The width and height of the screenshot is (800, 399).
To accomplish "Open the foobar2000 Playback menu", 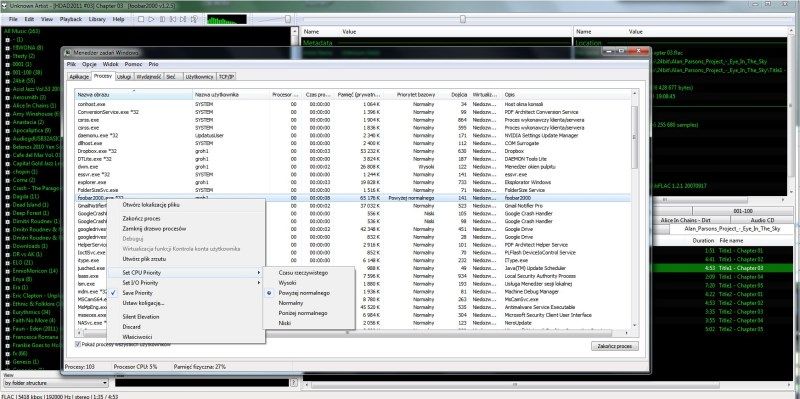I will pos(71,19).
